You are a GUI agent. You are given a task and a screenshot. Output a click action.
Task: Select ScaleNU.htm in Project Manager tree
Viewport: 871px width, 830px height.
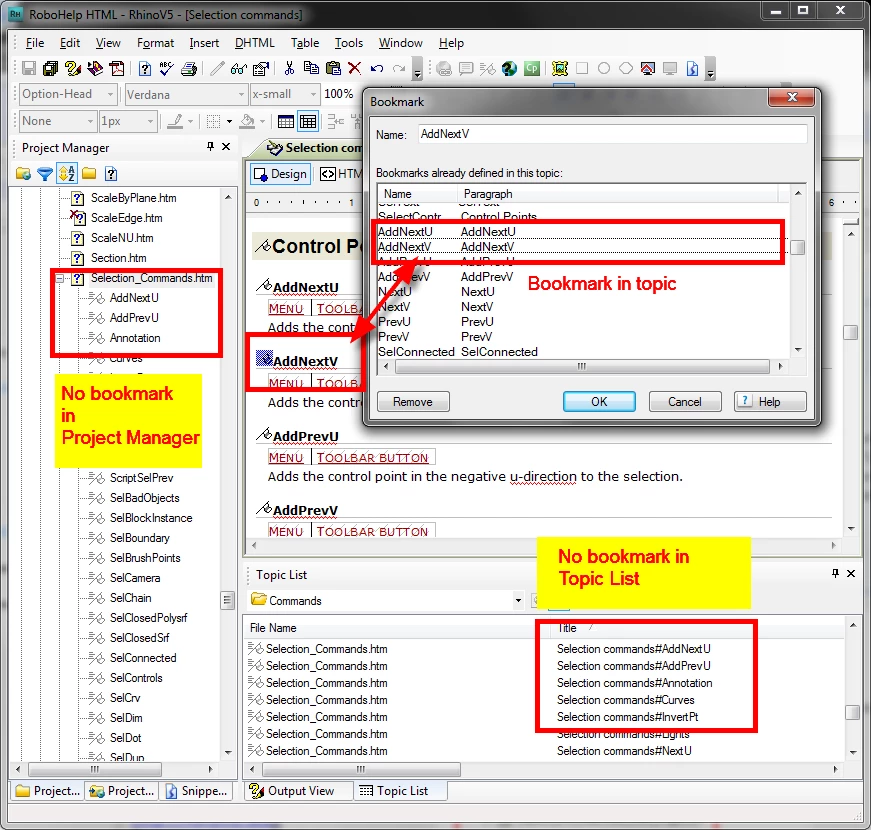(122, 238)
